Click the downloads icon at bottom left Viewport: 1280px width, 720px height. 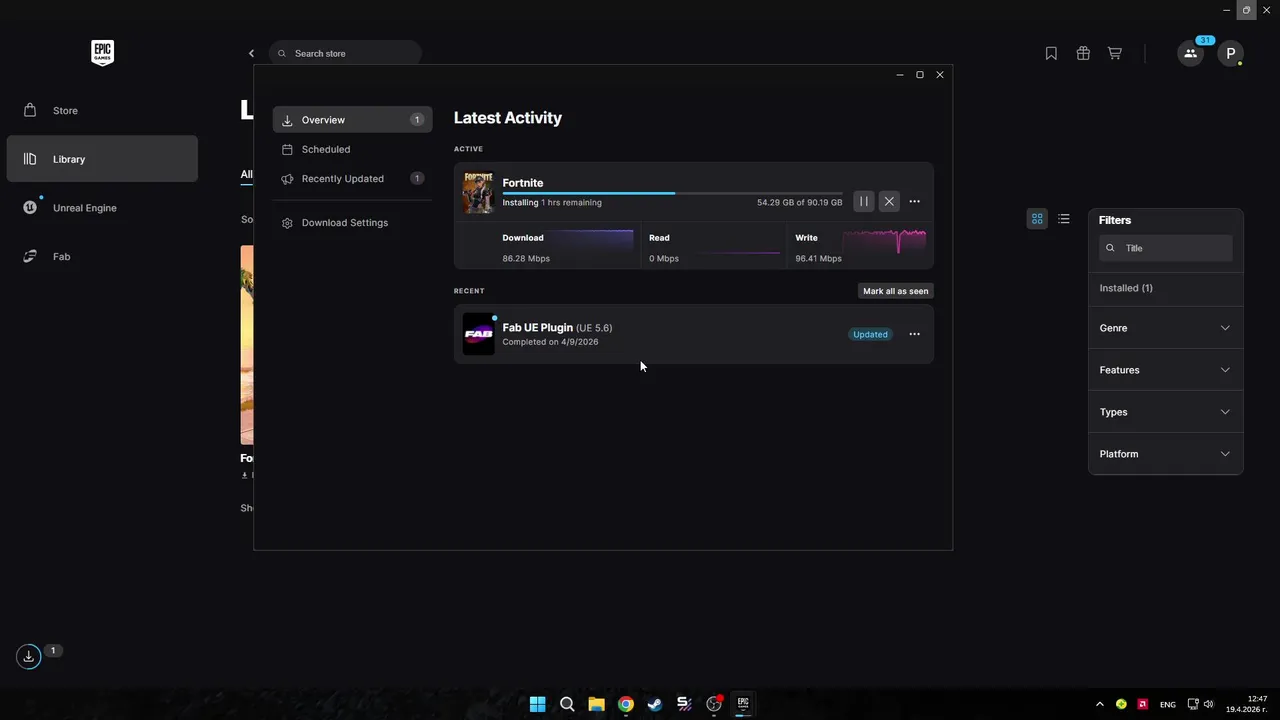pyautogui.click(x=29, y=657)
